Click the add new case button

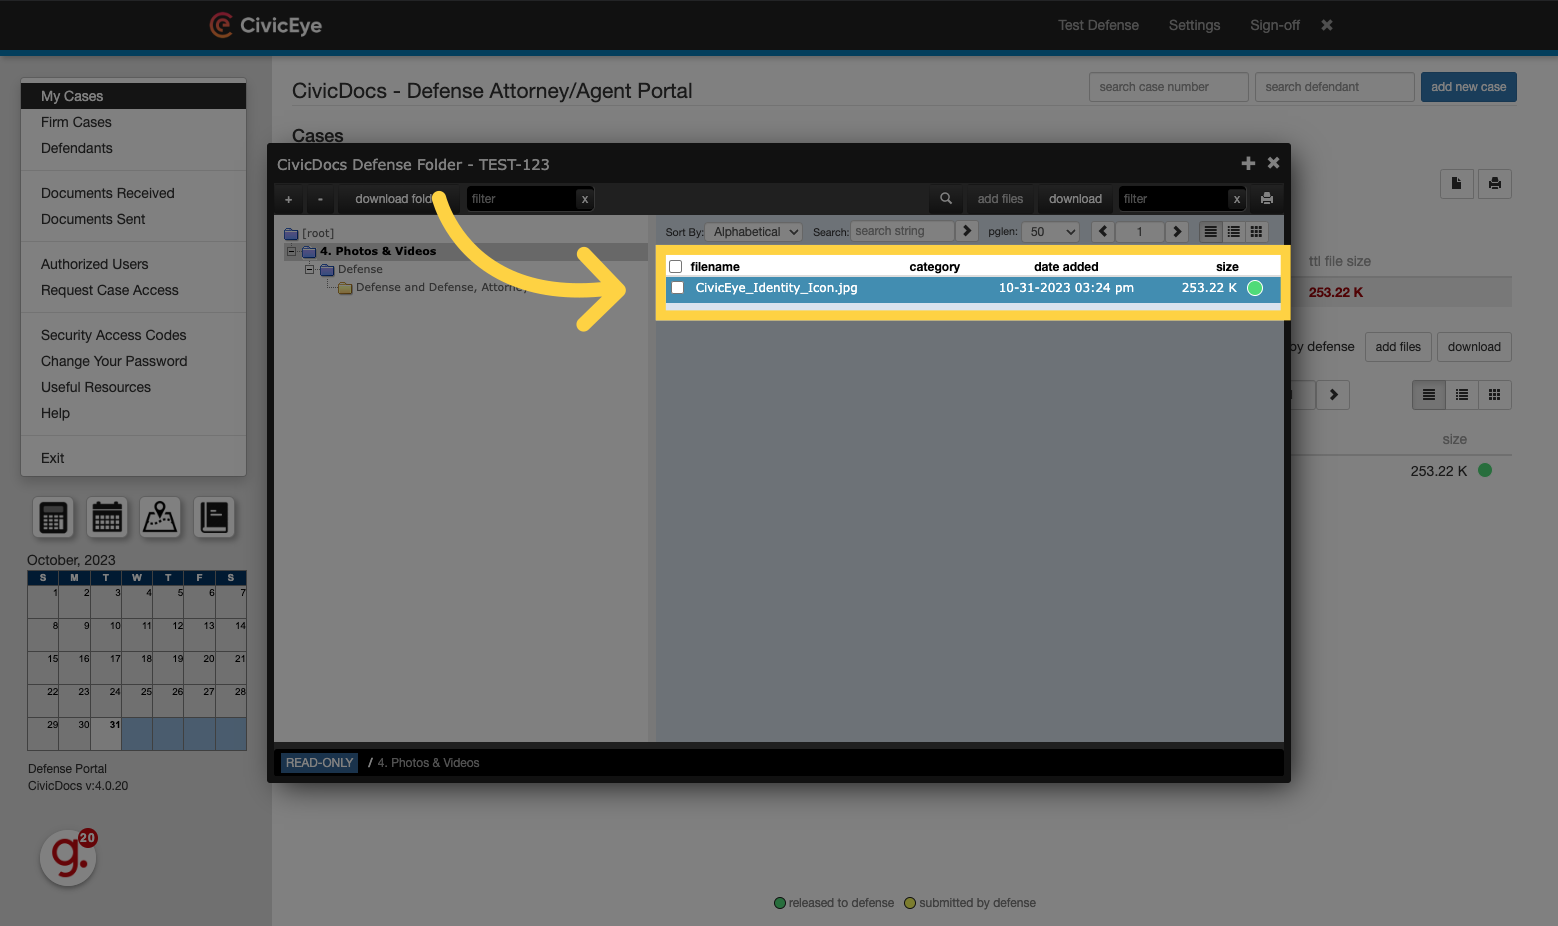(x=1468, y=87)
